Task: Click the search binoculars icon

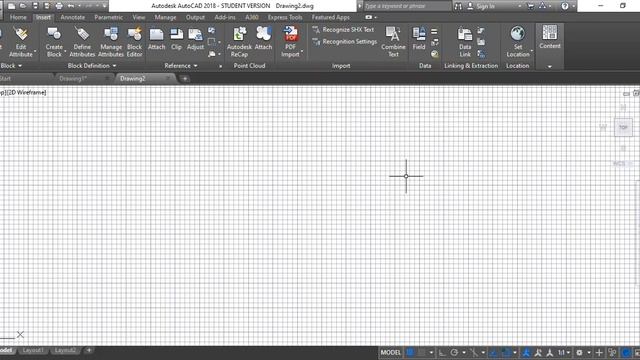Action: click(x=458, y=6)
